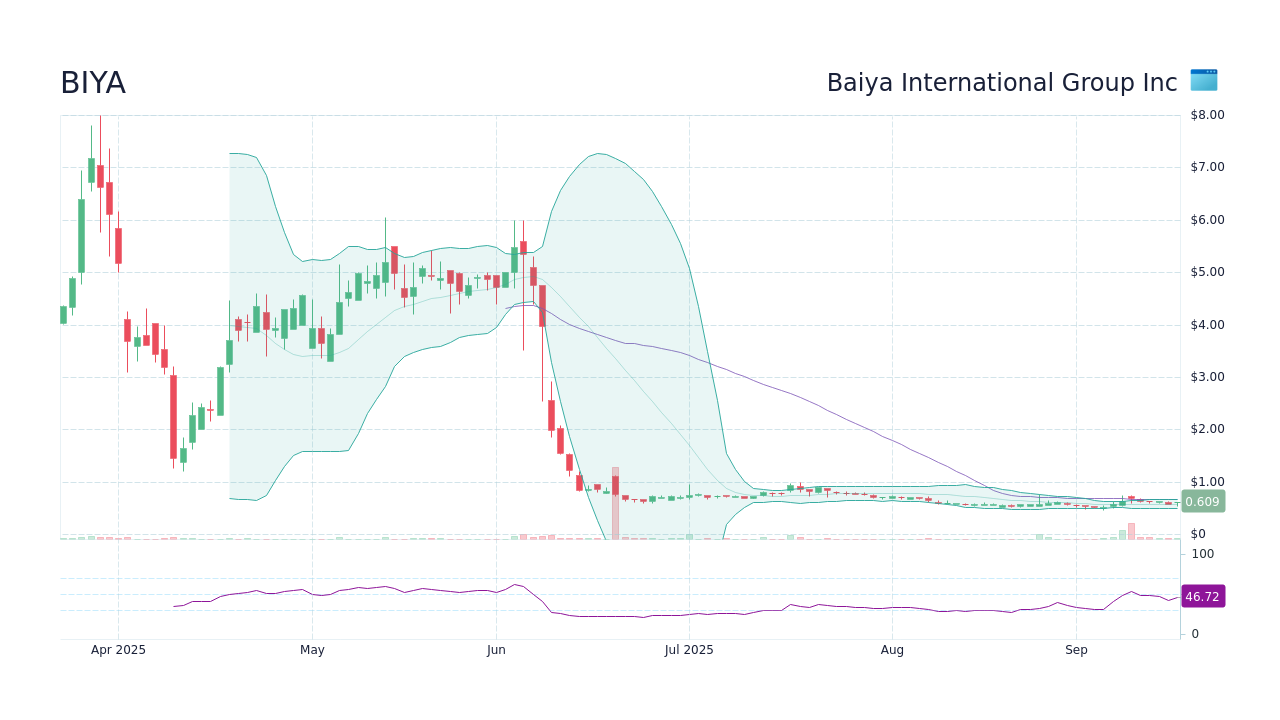
Task: Click the BIYA ticker symbol title
Action: tap(93, 83)
